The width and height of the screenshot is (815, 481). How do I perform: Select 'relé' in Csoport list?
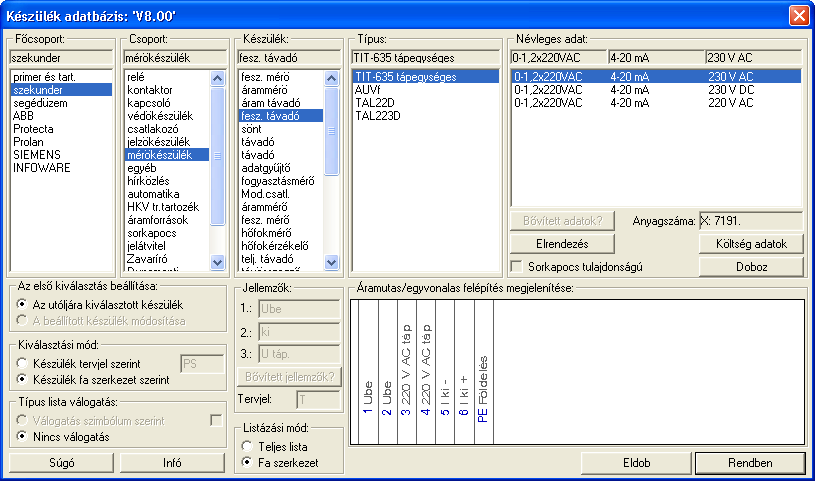(167, 77)
